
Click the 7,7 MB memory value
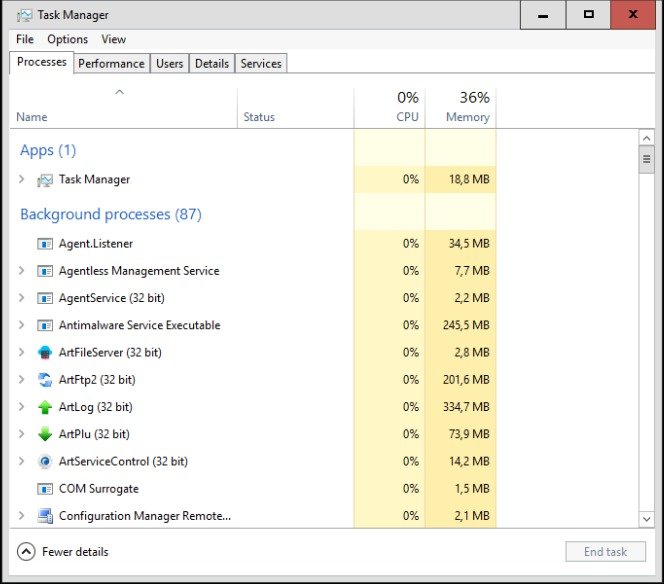(x=472, y=271)
